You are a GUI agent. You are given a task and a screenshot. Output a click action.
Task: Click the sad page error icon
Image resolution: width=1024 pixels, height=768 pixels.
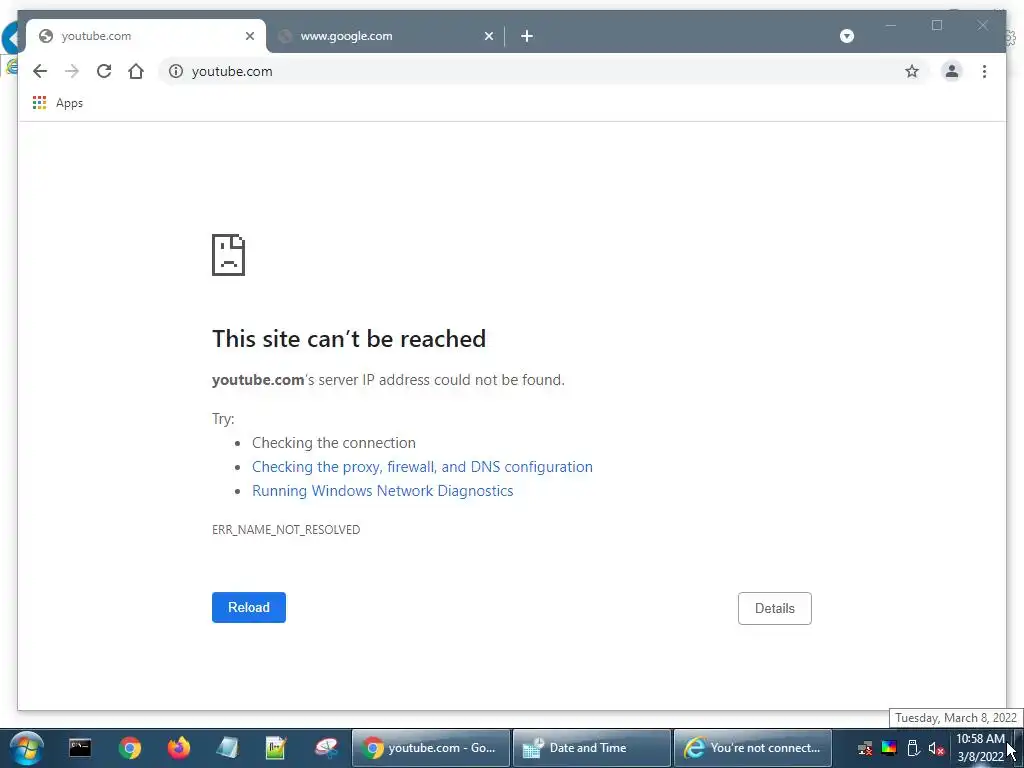229,255
